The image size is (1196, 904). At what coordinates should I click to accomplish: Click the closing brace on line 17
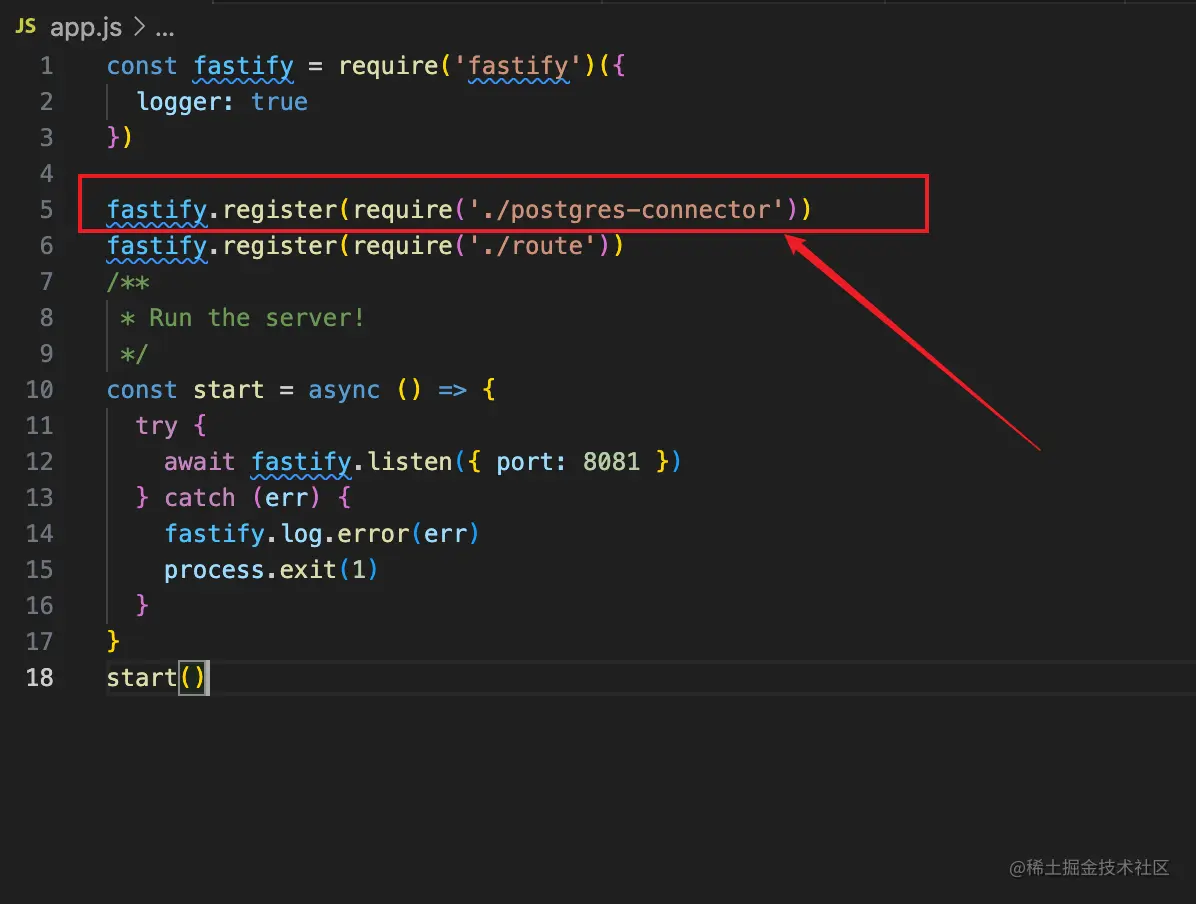point(114,641)
